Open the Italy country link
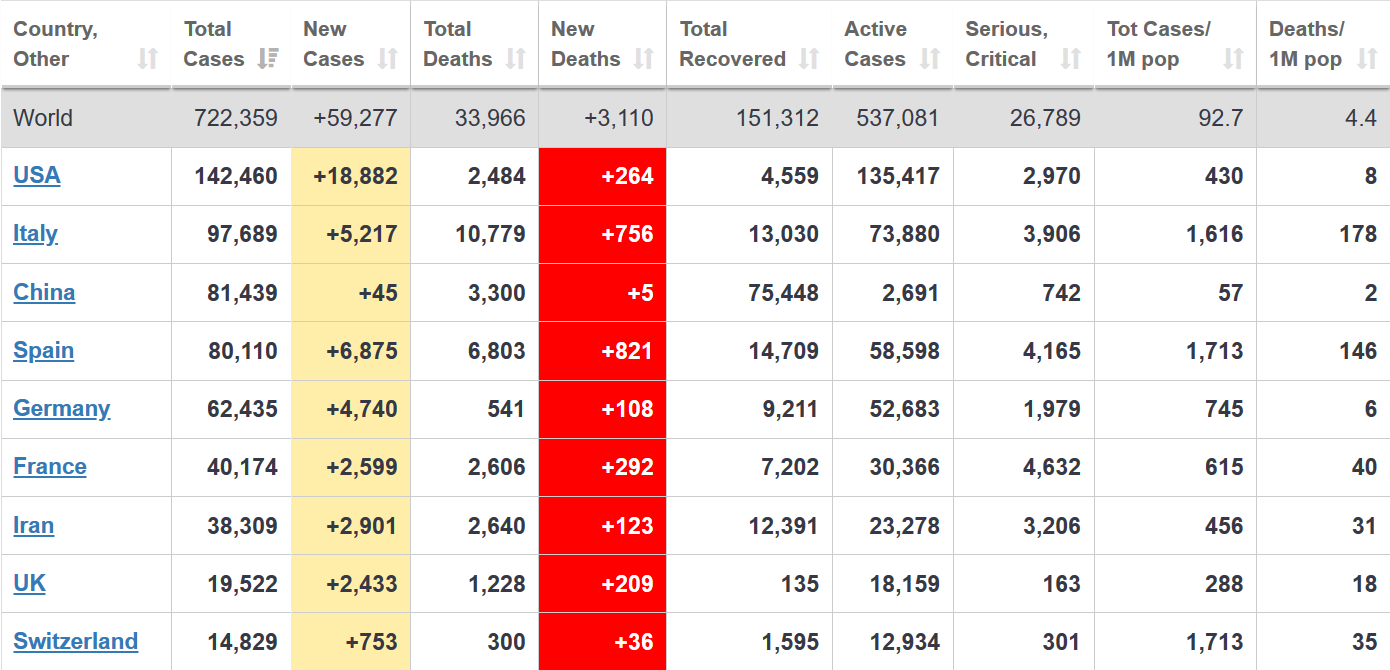Viewport: 1390px width, 670px height. [35, 234]
